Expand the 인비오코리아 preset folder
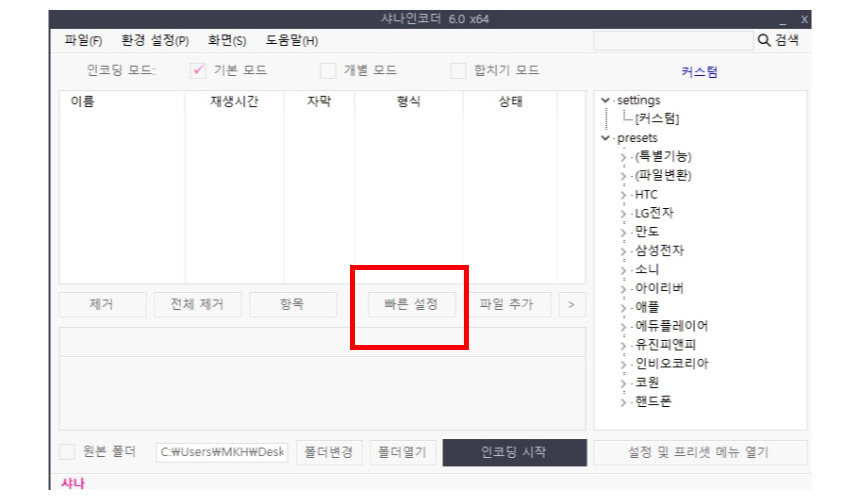 coord(623,365)
